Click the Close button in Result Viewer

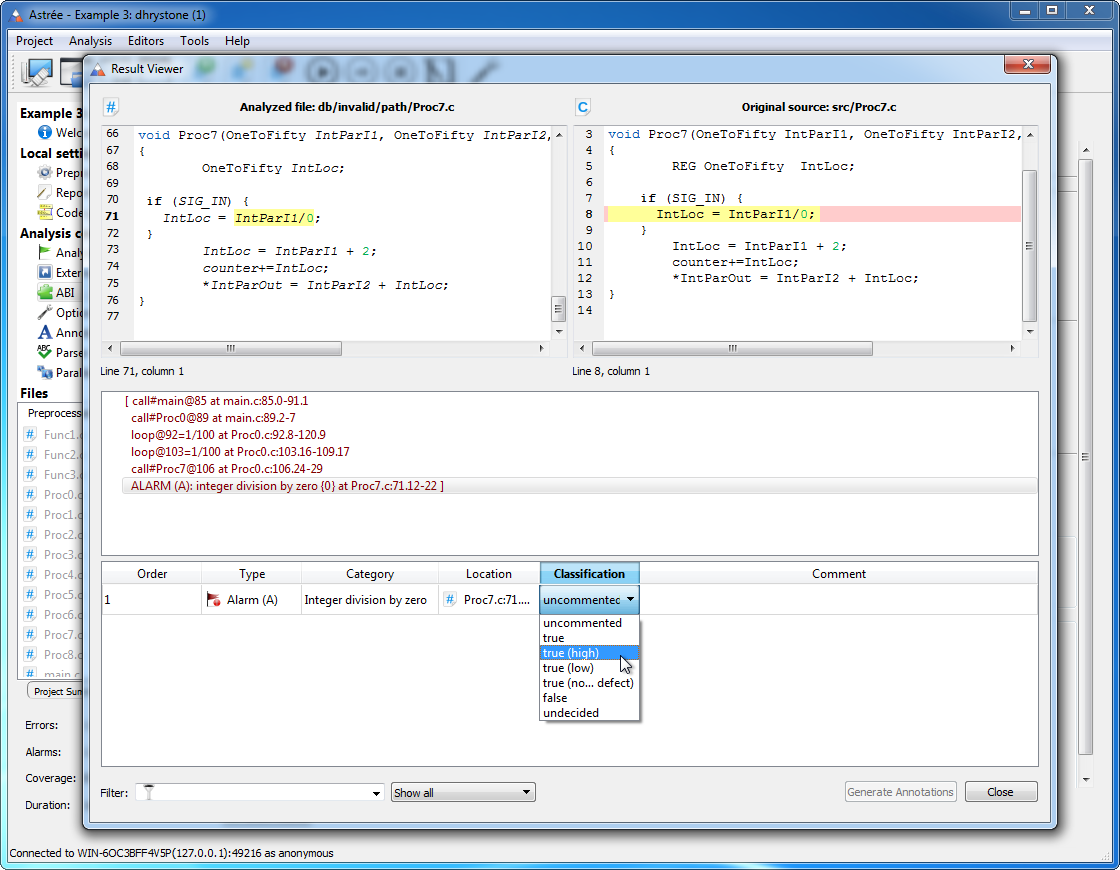tap(1000, 791)
